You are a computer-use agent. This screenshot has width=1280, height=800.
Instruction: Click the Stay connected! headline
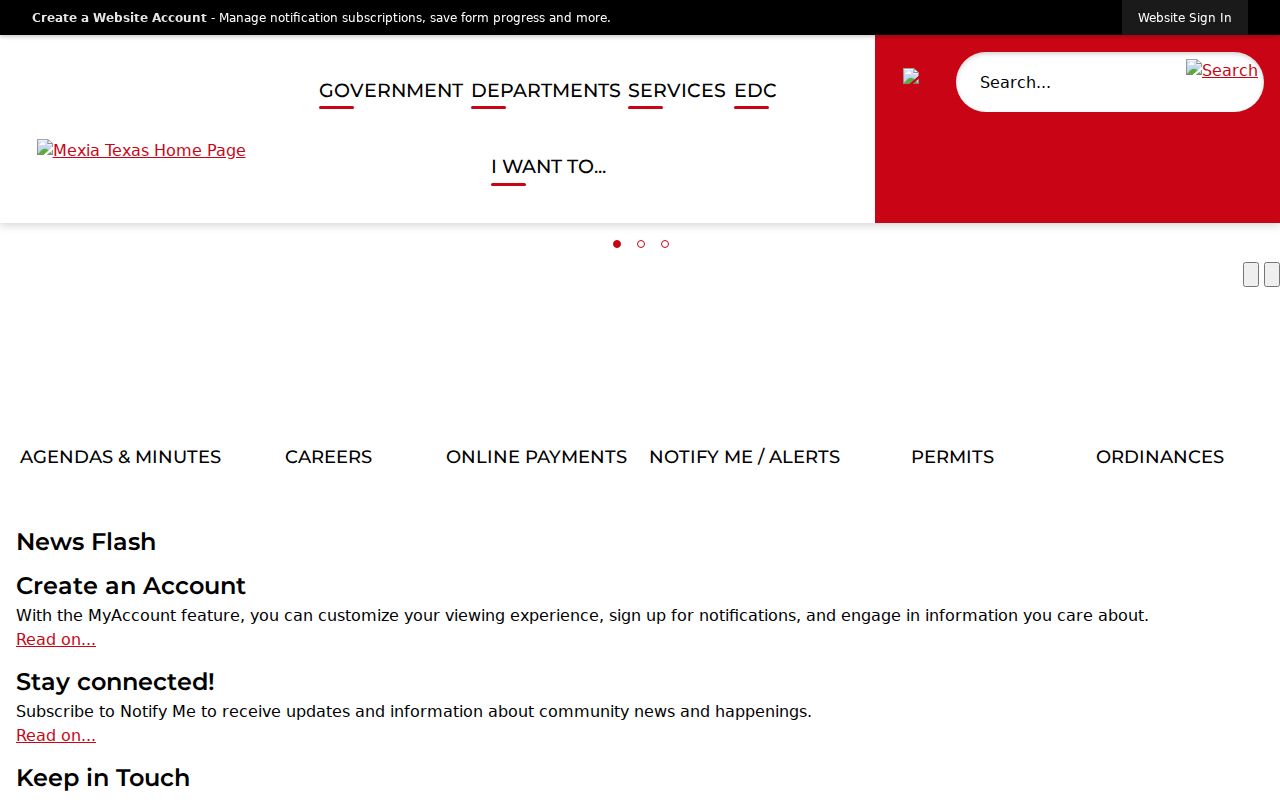click(x=115, y=682)
